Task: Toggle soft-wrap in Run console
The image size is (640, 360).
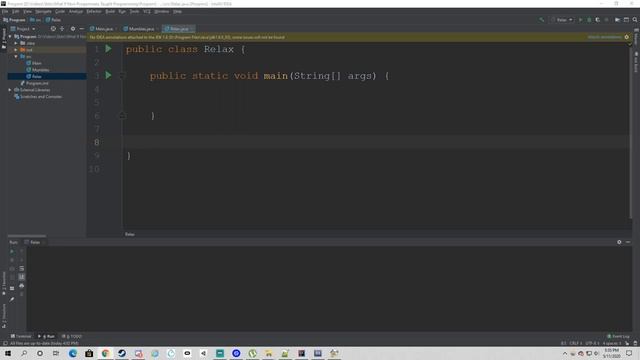Action: [22, 269]
